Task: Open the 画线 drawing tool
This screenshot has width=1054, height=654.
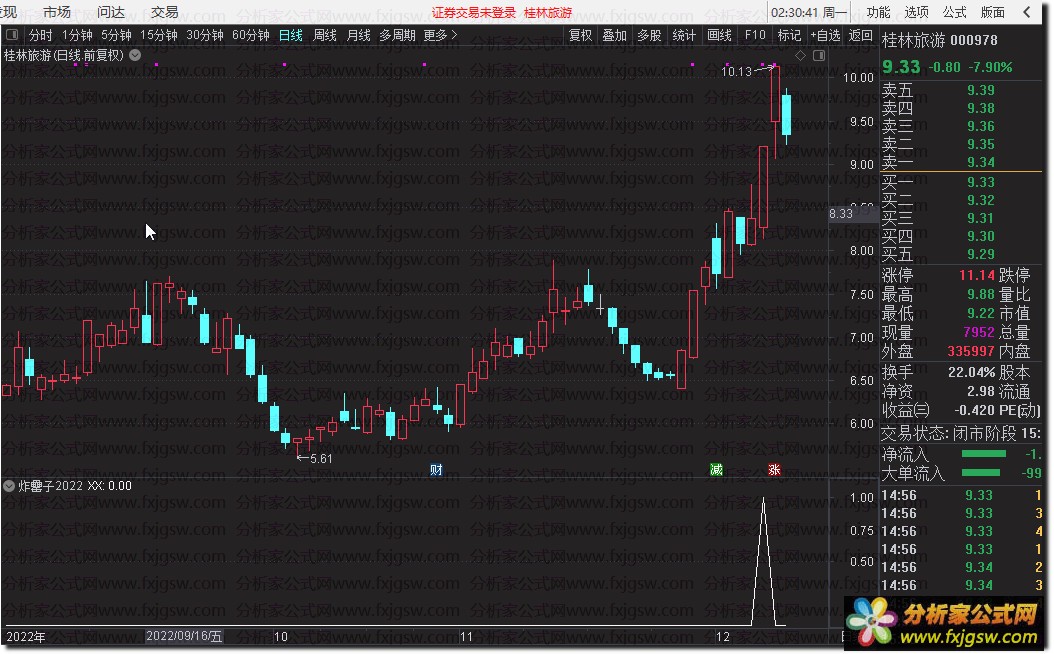Action: (x=719, y=35)
